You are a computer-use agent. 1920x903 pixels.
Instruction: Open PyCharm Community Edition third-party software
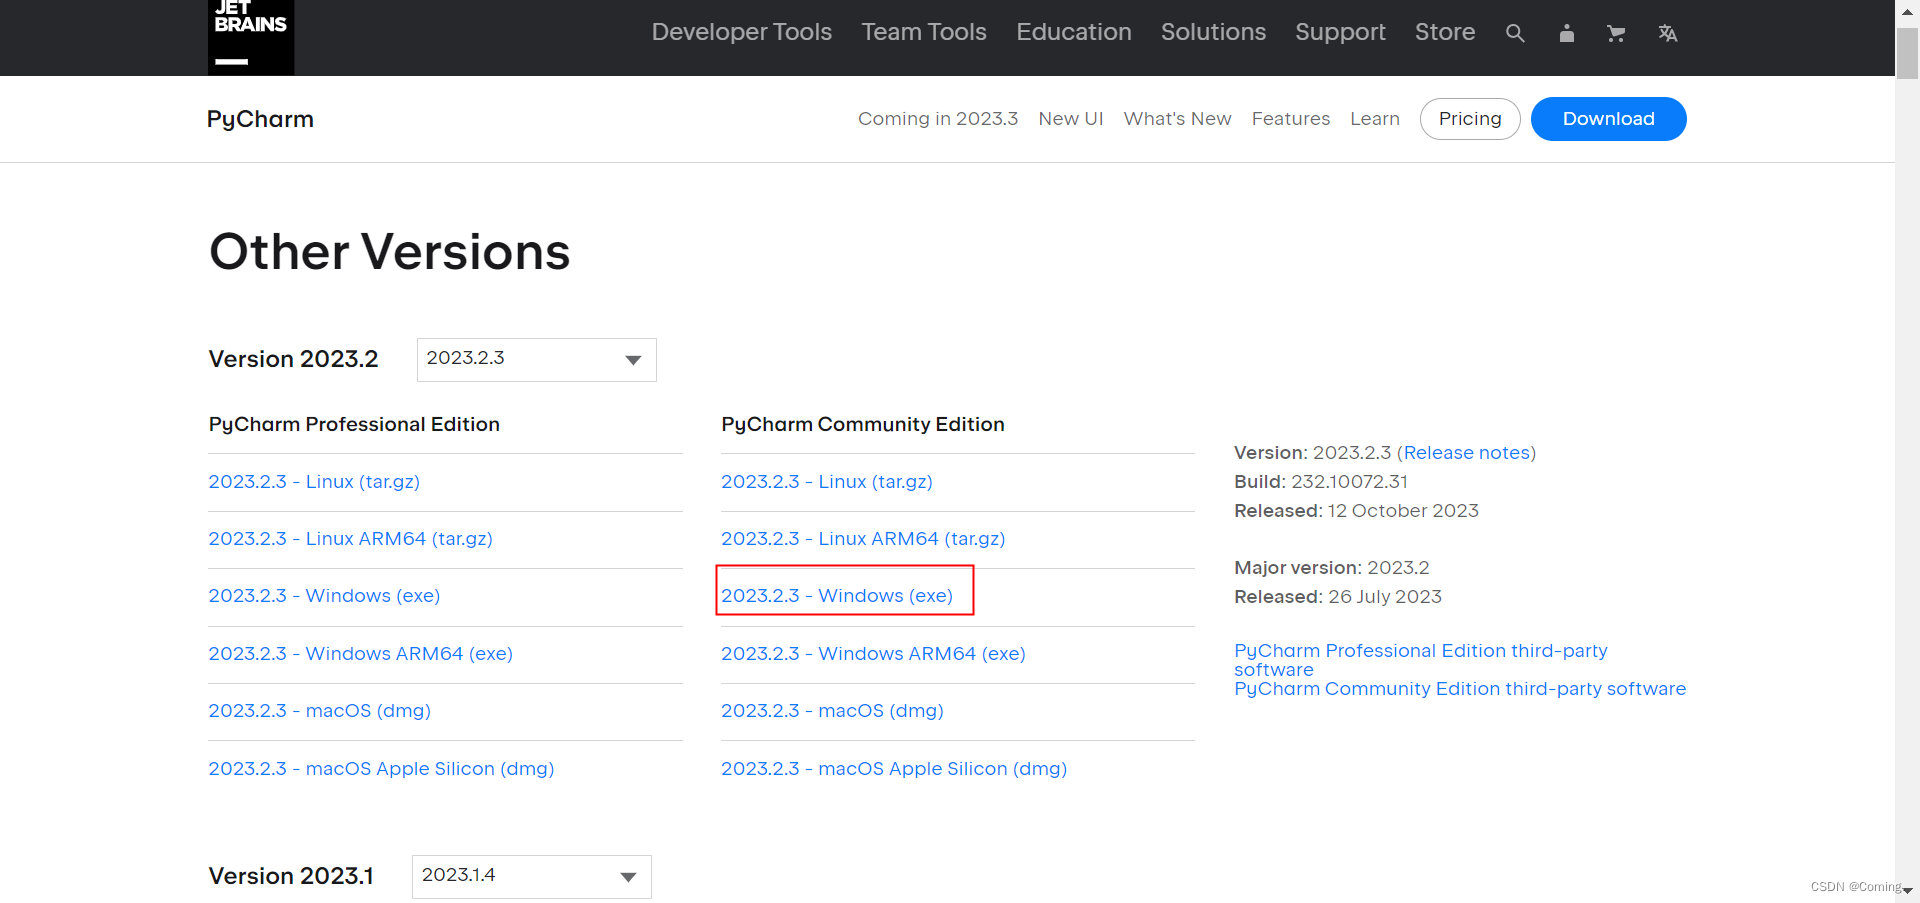(1459, 688)
